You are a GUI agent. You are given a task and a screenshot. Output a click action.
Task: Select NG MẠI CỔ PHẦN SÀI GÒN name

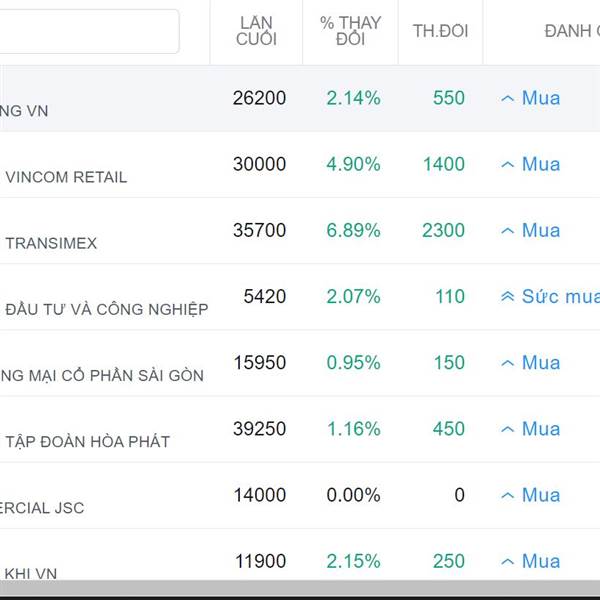click(x=102, y=375)
